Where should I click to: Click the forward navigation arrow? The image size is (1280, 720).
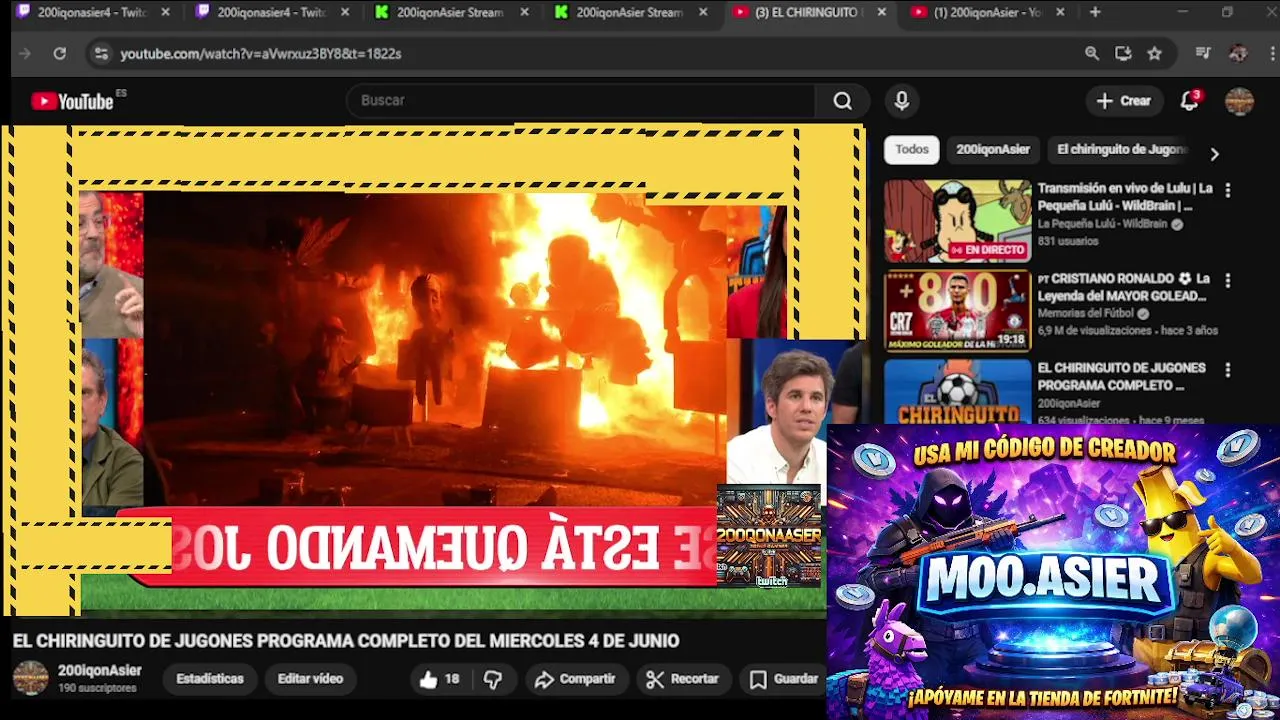click(x=25, y=54)
